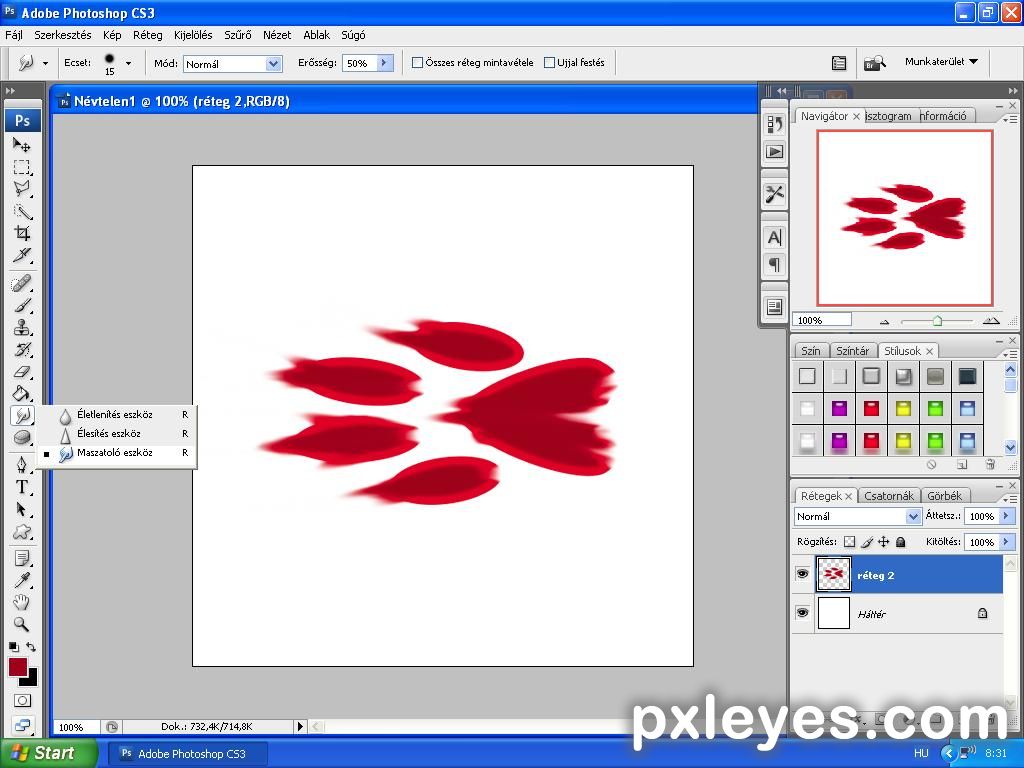Select the Crop tool

pyautogui.click(x=22, y=233)
